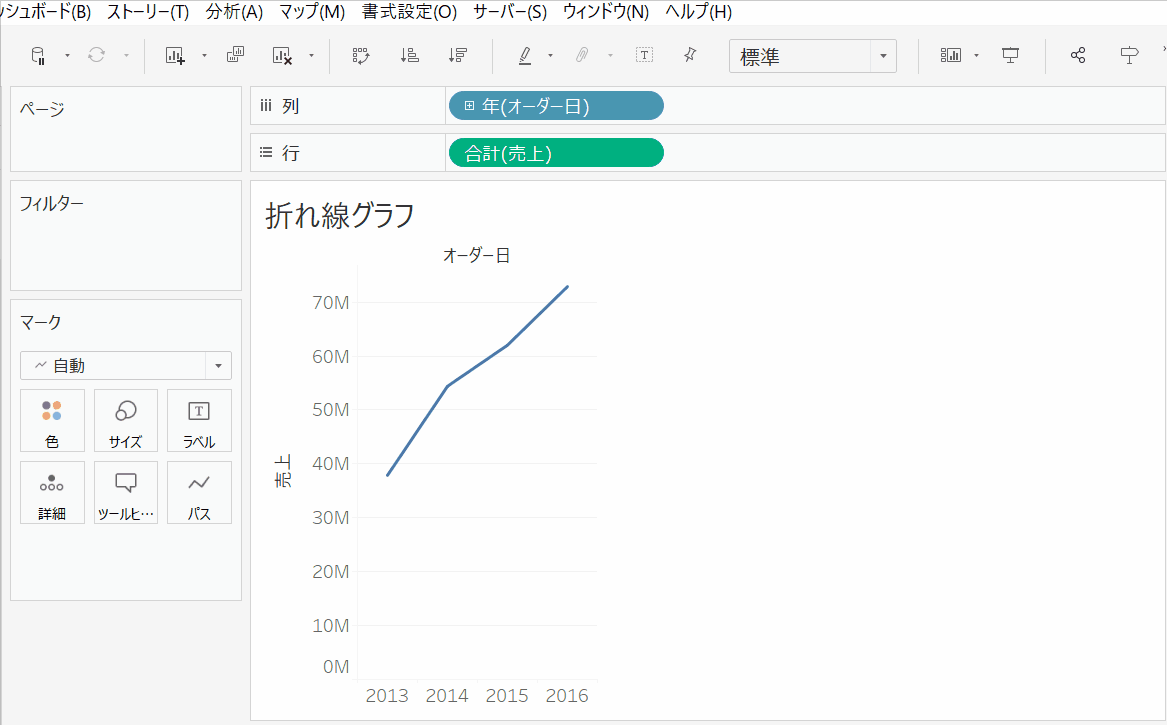Open the refresh options dropdown arrow

pyautogui.click(x=126, y=56)
